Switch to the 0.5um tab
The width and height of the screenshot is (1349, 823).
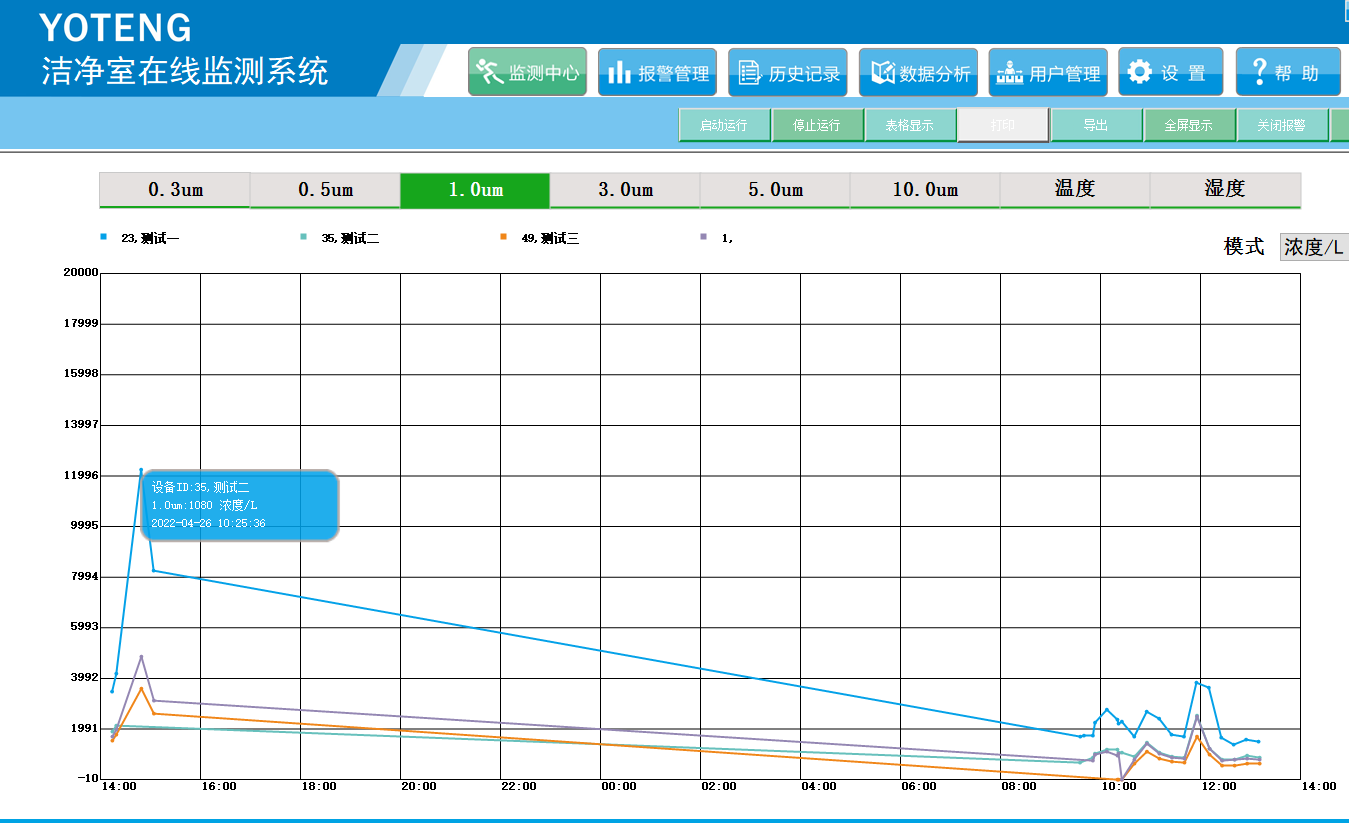(x=325, y=190)
